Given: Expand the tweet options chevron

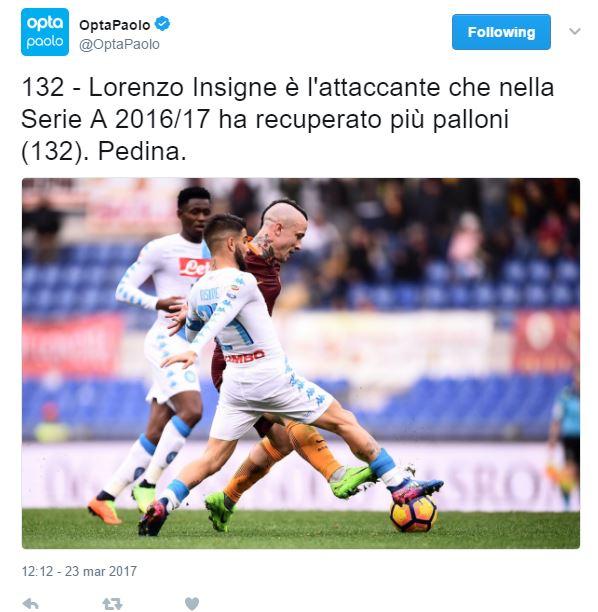Looking at the screenshot, I should point(575,31).
